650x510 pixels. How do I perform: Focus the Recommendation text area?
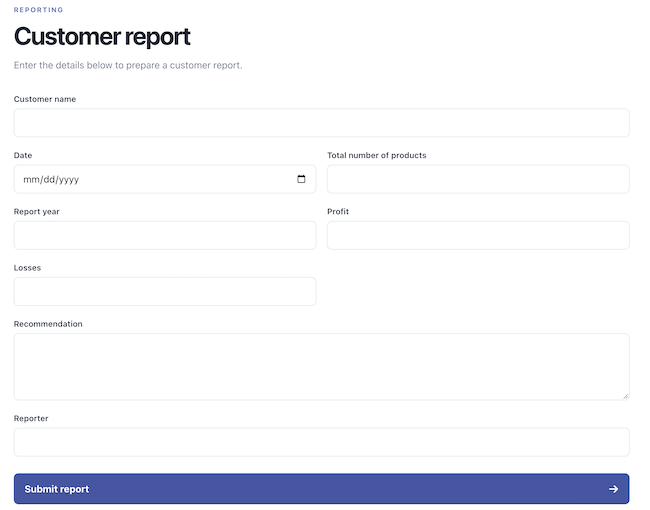pyautogui.click(x=322, y=367)
